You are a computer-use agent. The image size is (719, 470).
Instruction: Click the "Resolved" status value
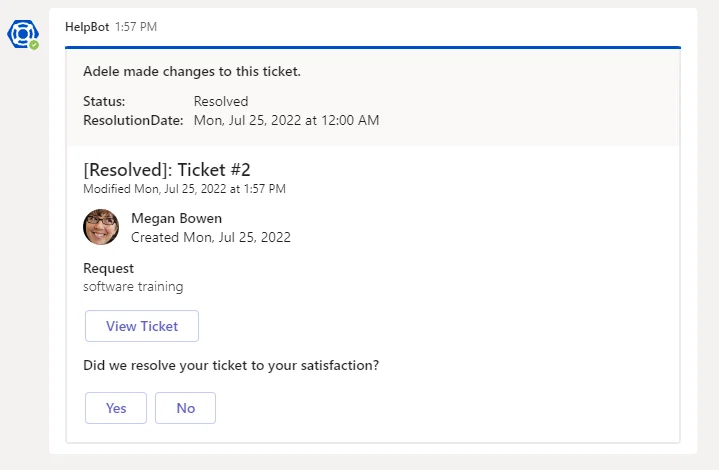point(221,101)
